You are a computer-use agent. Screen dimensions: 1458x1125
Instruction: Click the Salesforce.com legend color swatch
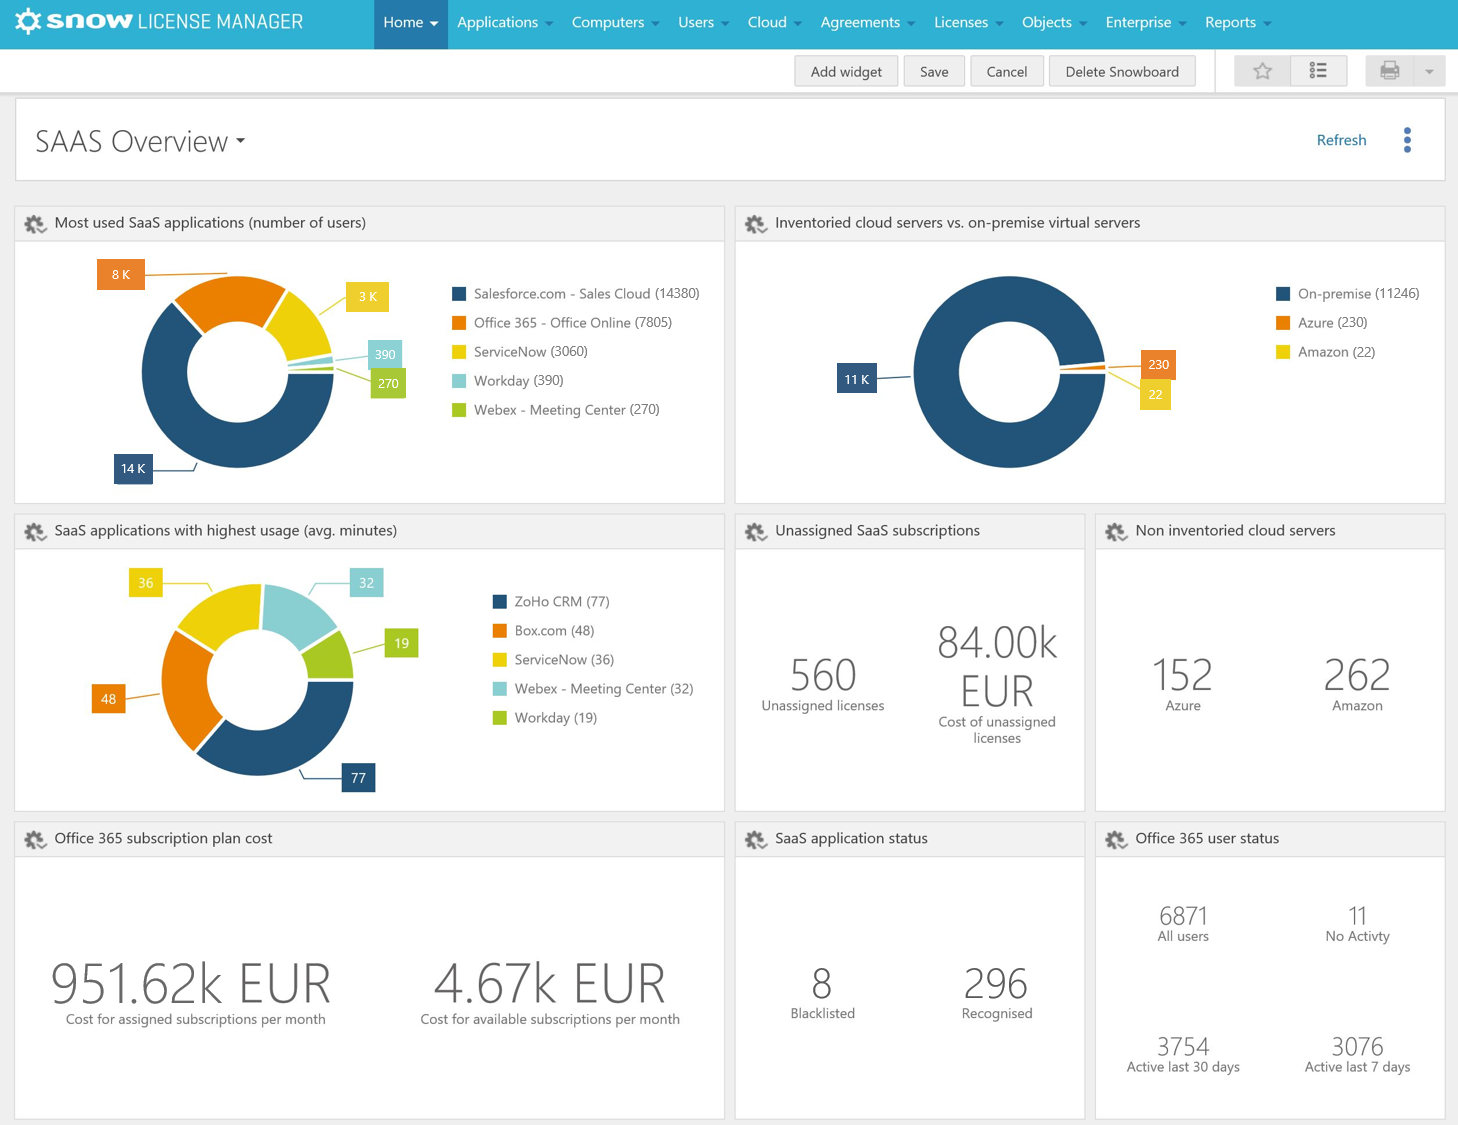point(459,294)
